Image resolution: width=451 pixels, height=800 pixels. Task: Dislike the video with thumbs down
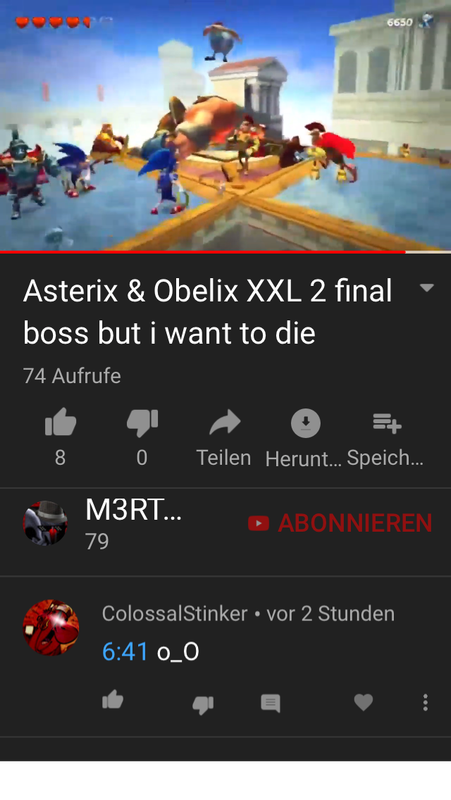coord(142,423)
